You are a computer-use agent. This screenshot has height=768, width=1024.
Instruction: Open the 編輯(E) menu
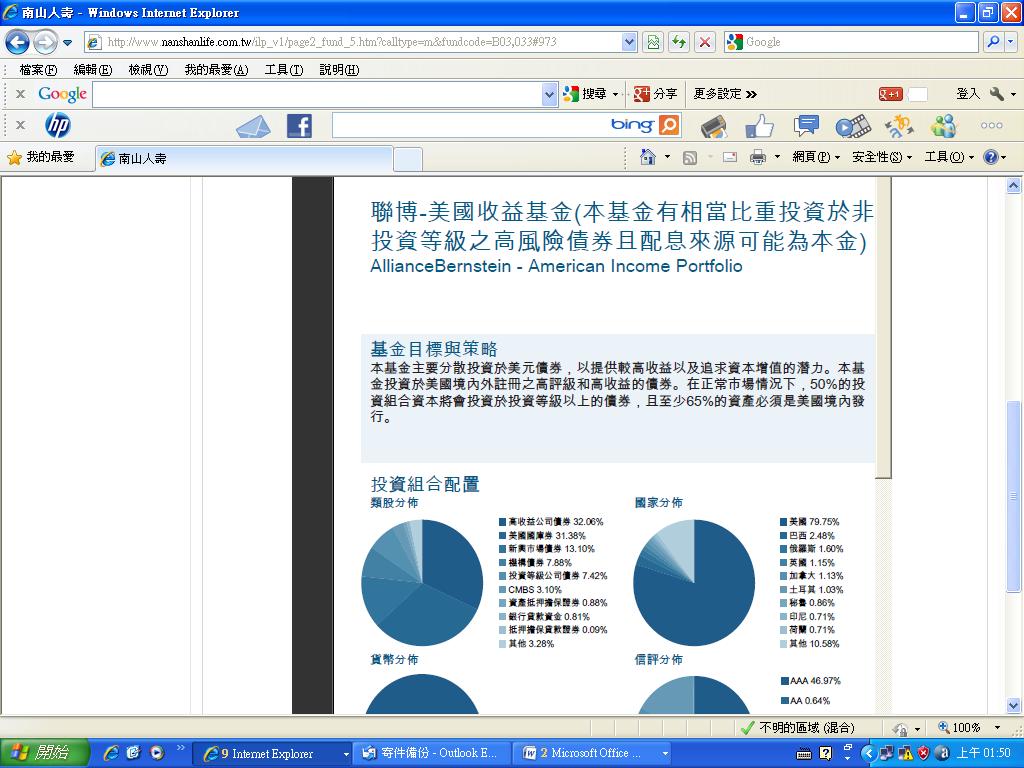click(93, 70)
